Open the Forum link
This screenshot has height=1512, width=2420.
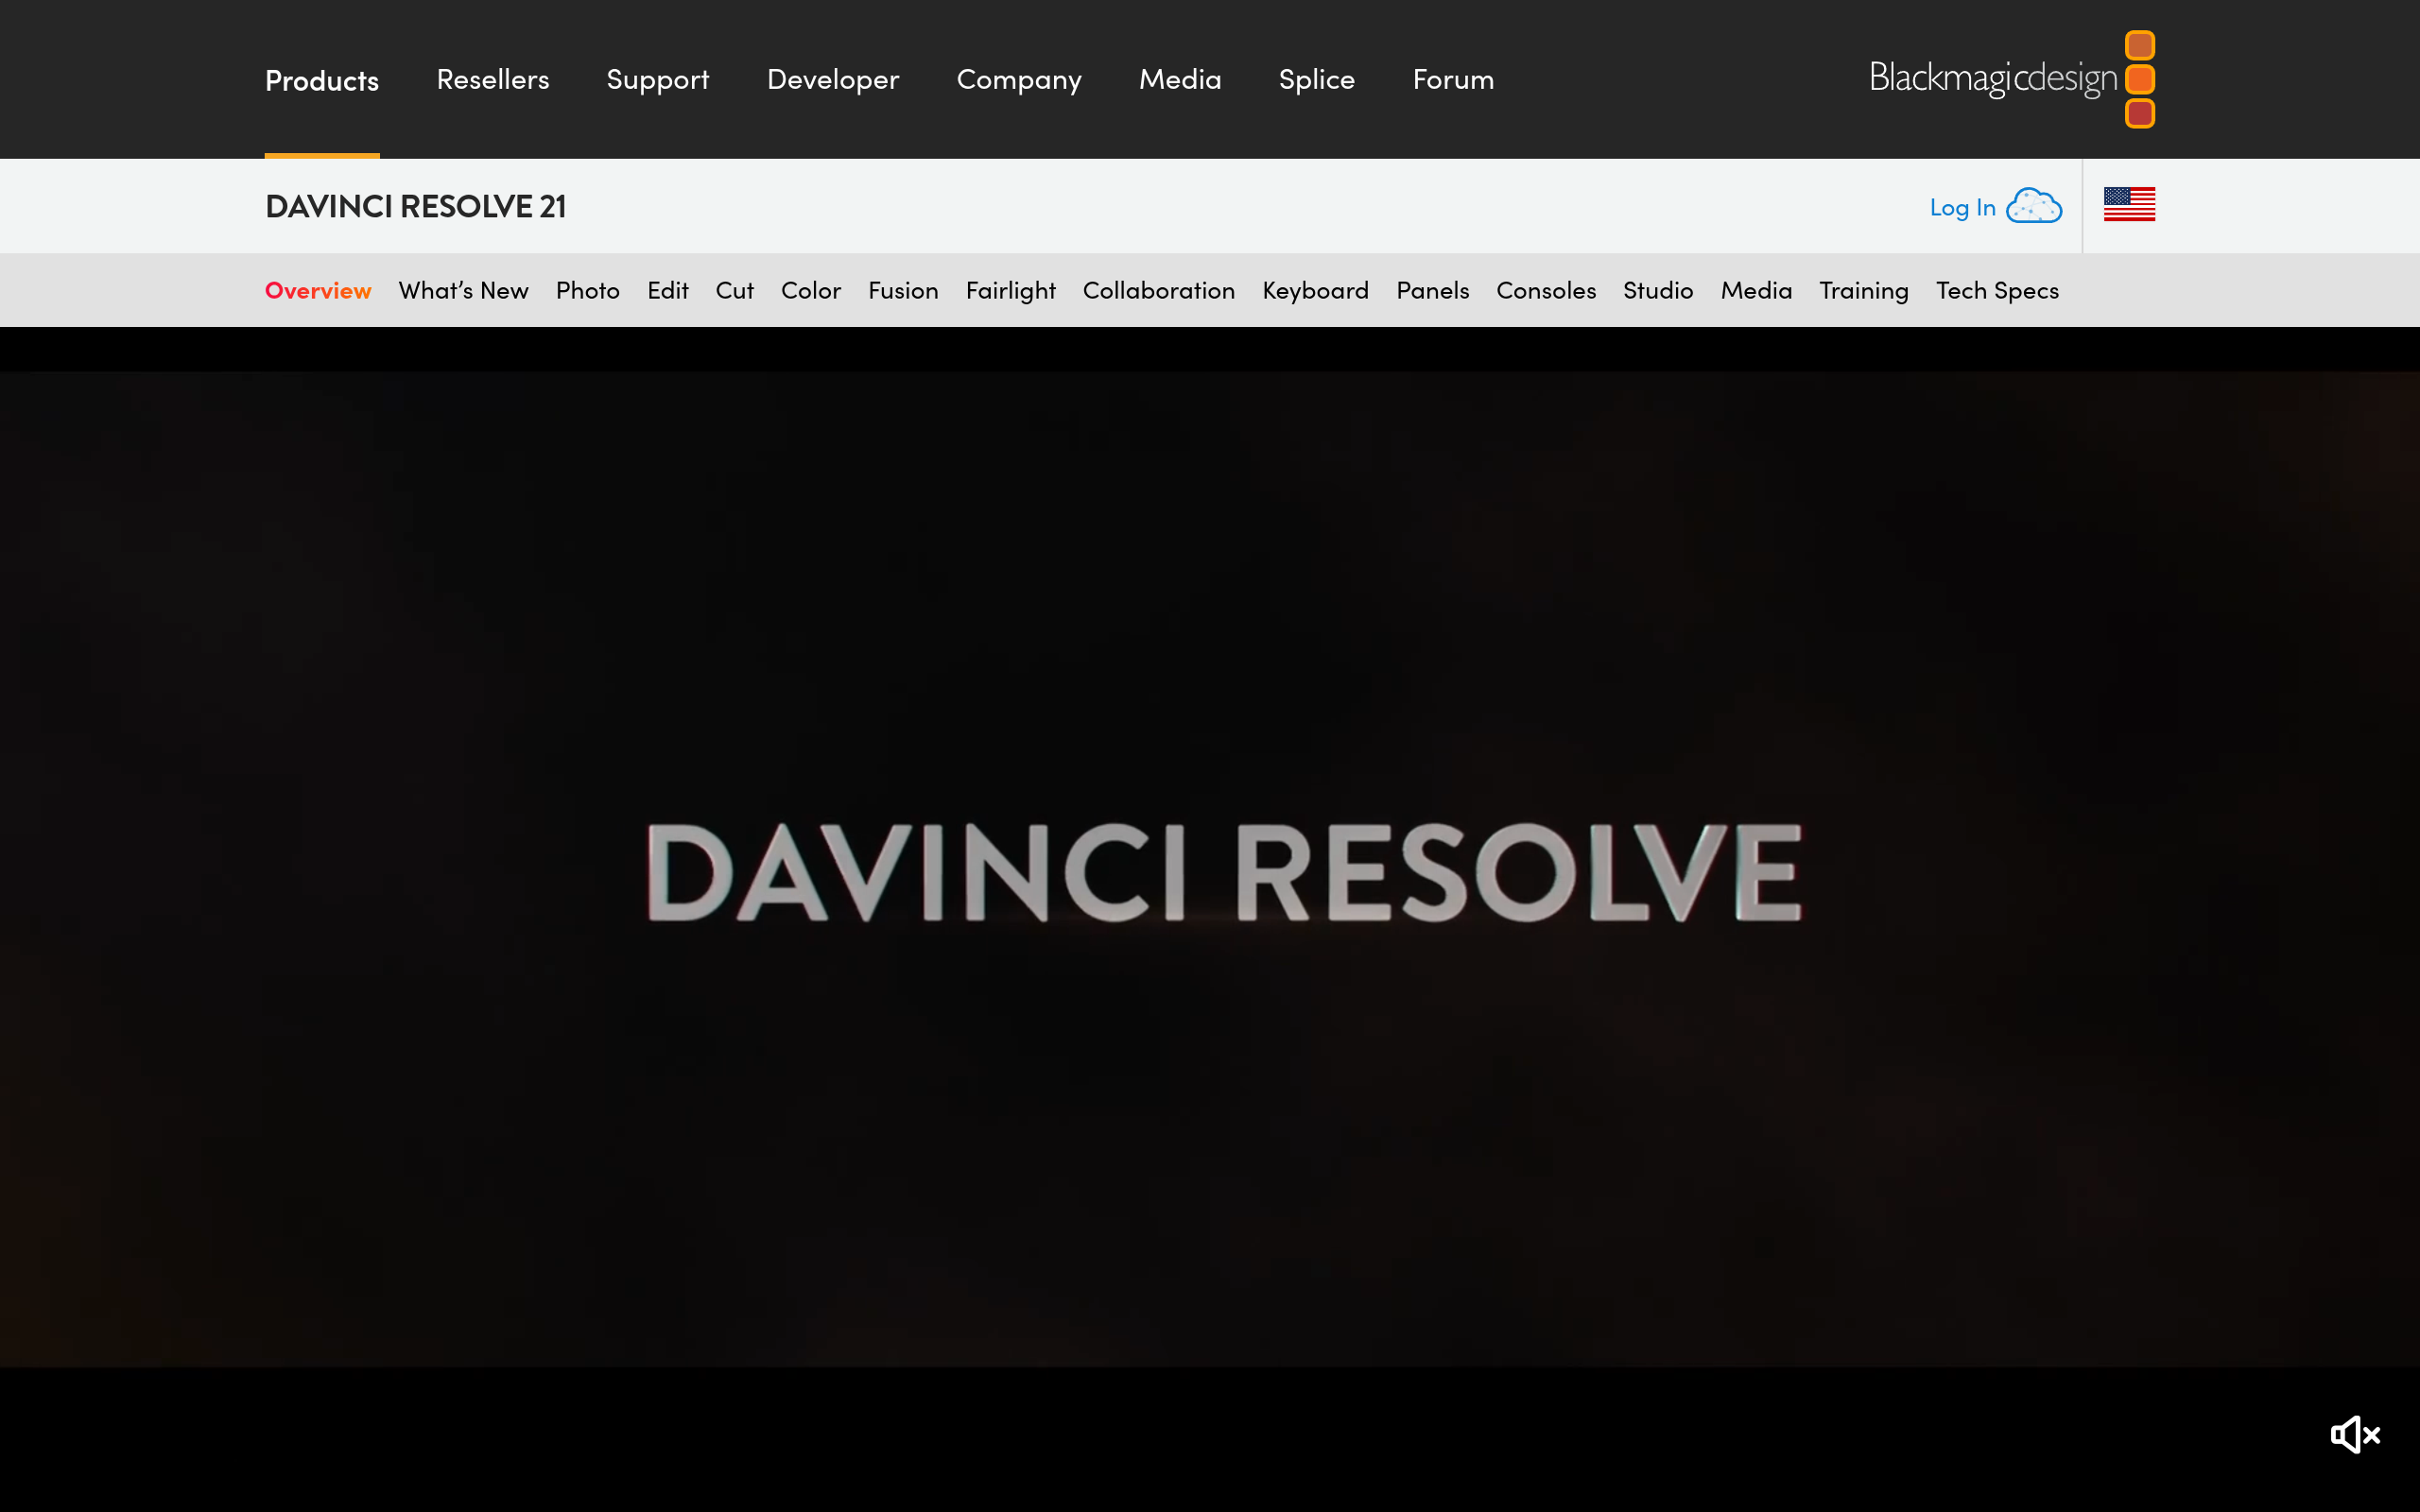pyautogui.click(x=1453, y=79)
